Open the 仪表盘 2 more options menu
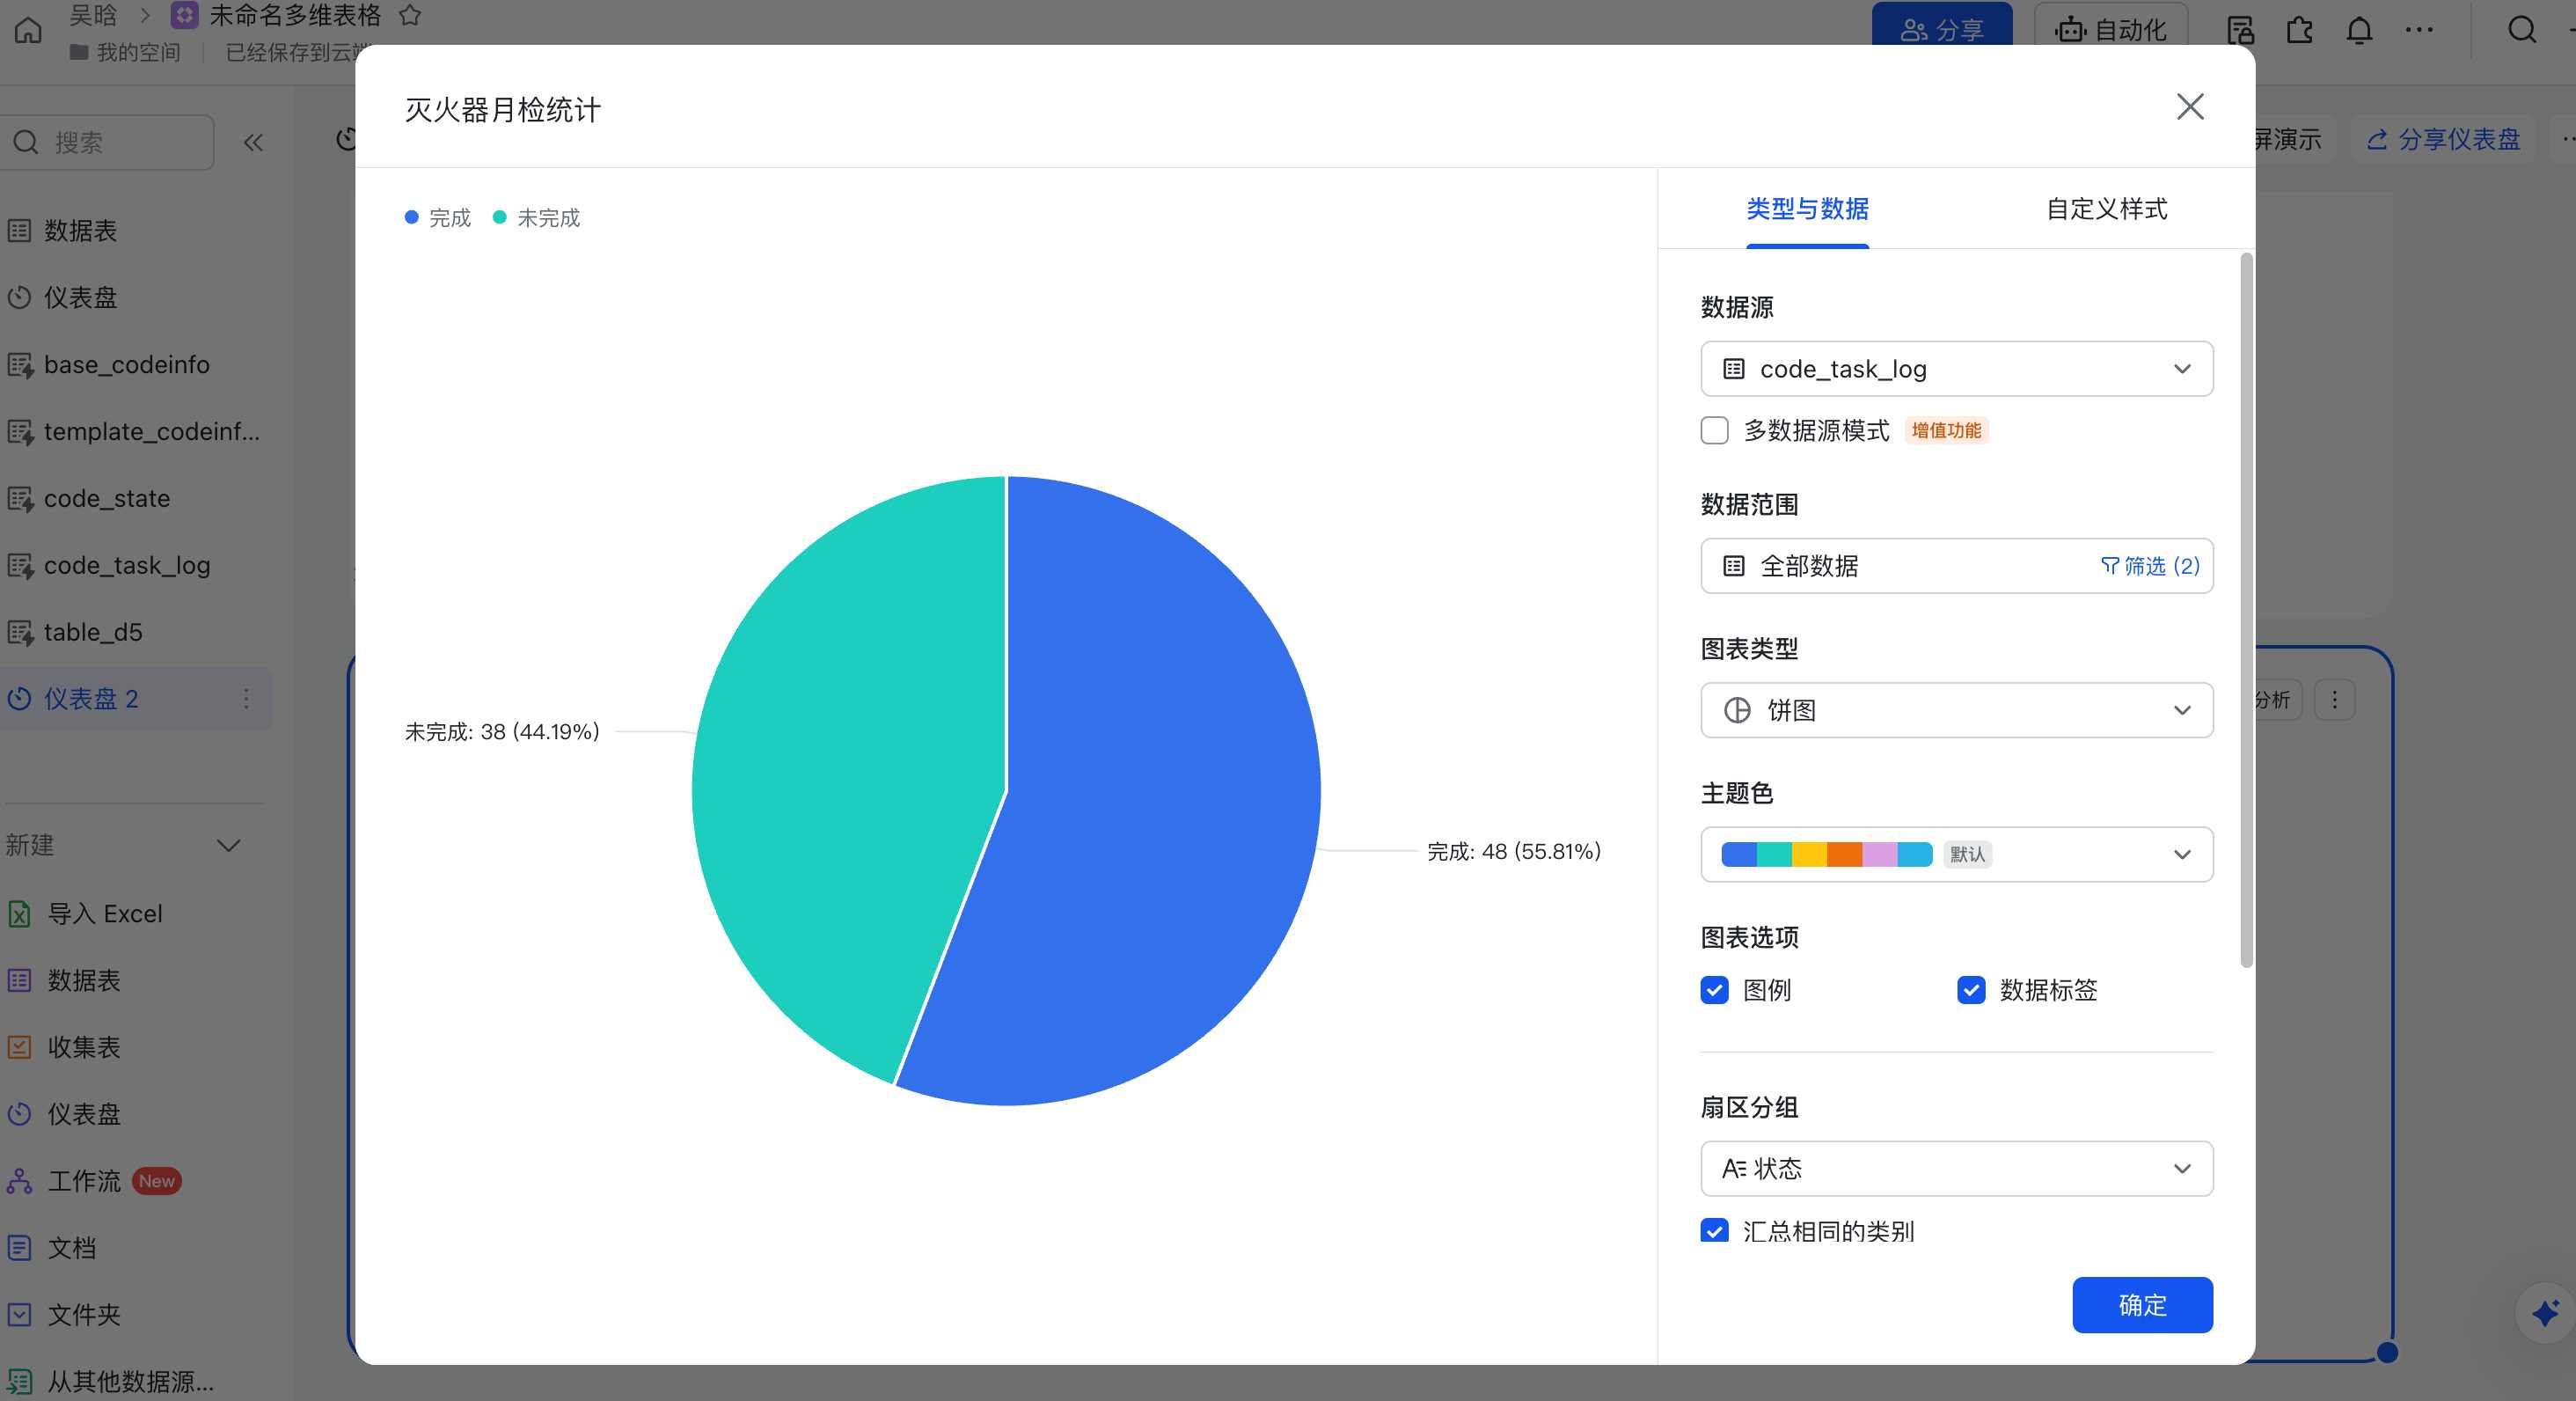2576x1401 pixels. tap(246, 698)
